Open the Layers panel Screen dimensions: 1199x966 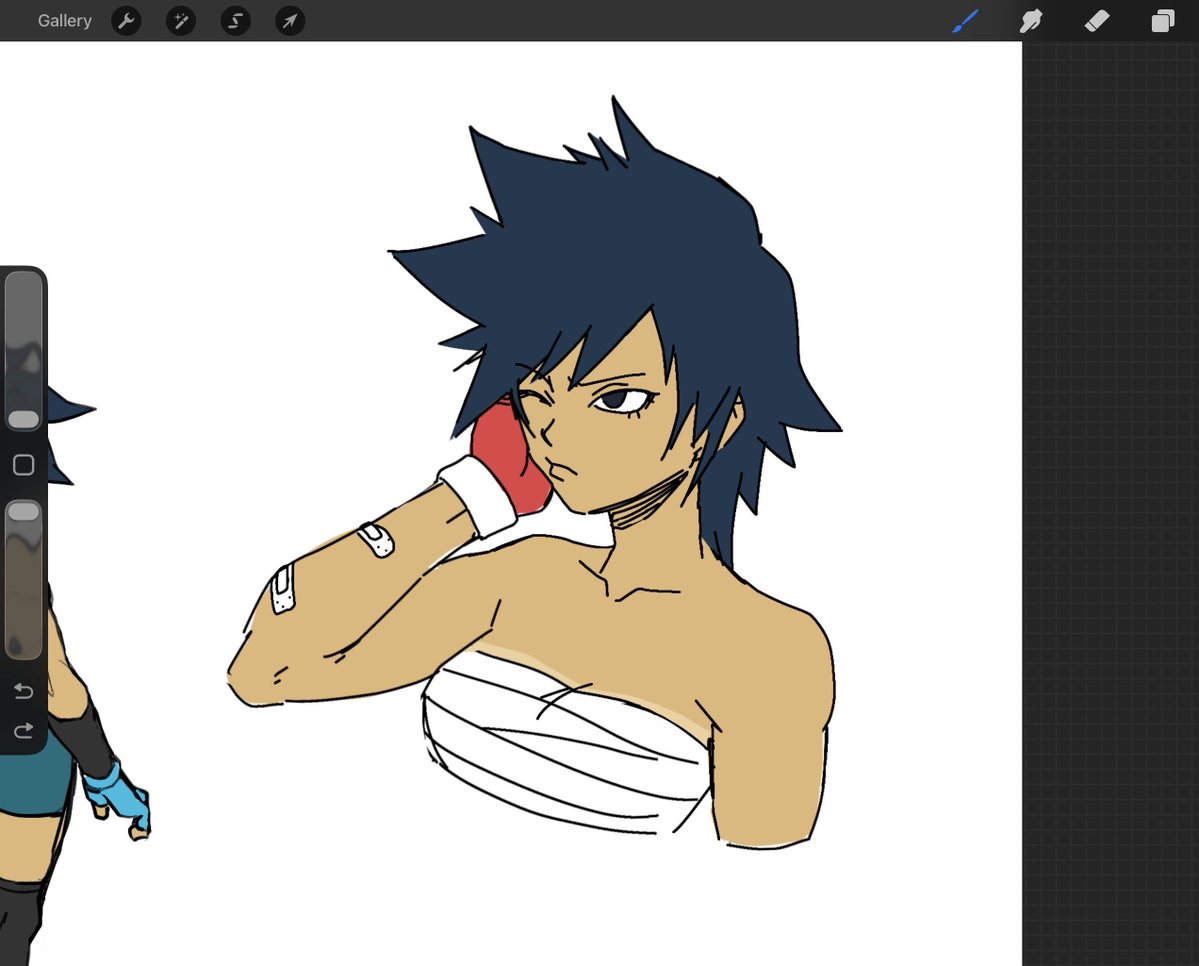1162,21
